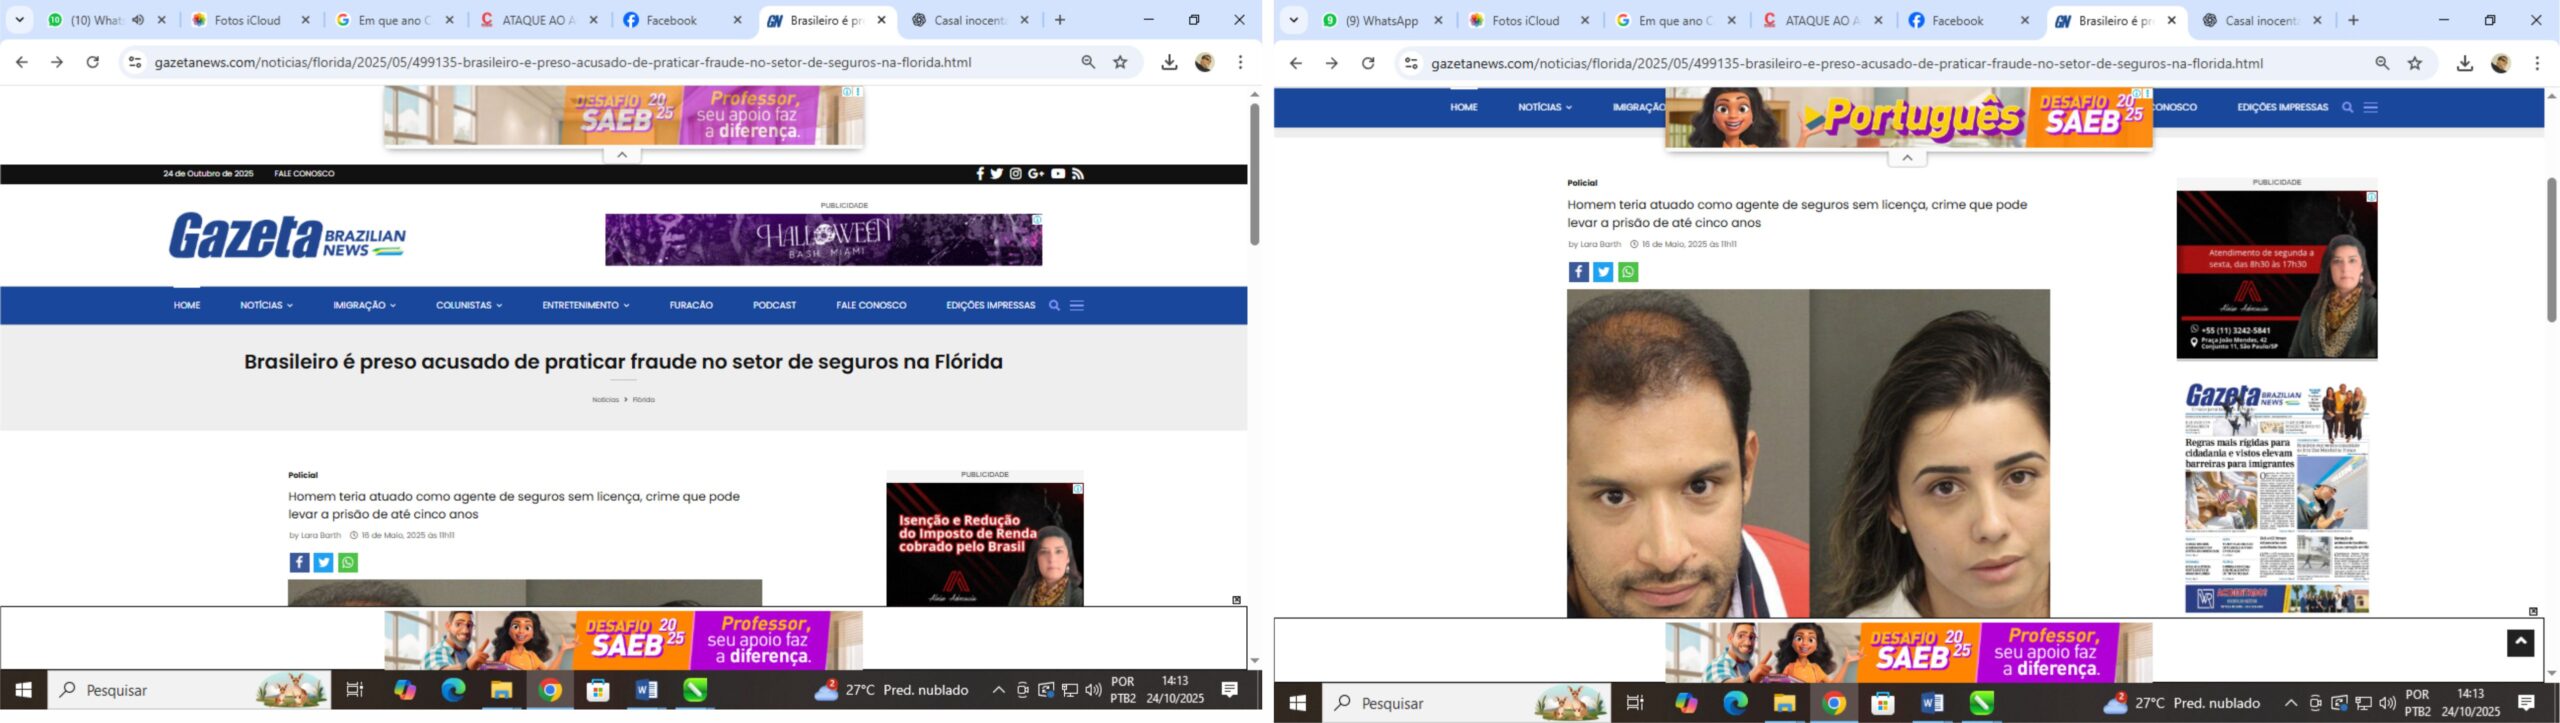Click the Halloween Bash Miami banner

[823, 240]
